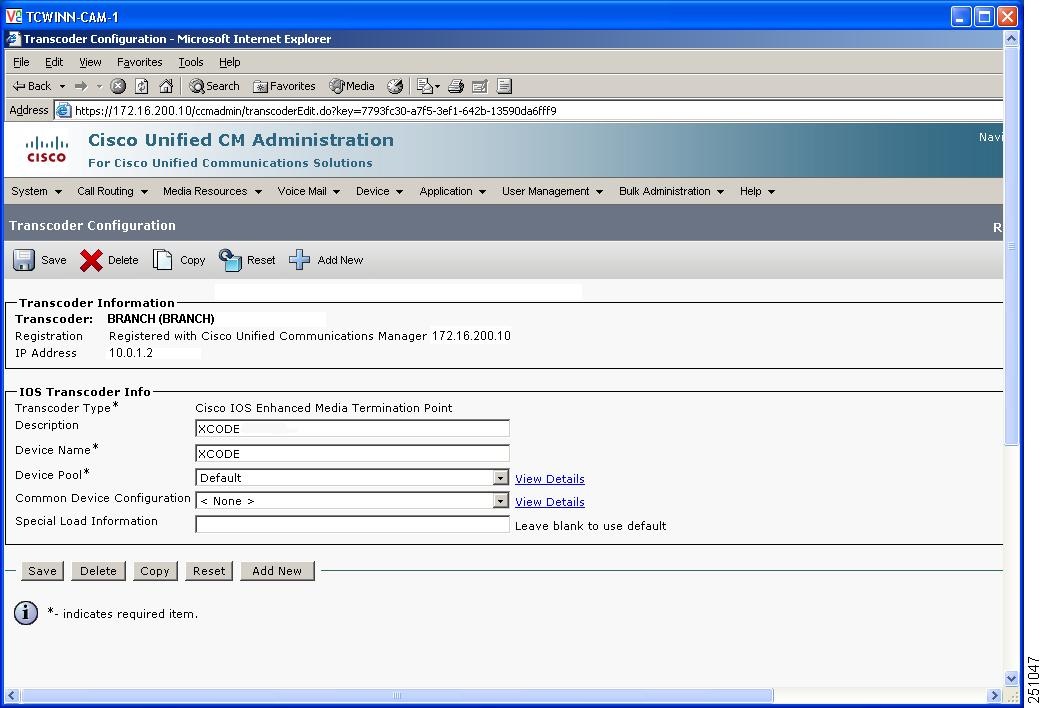
Task: Open the Favorites pane from the toolbar
Action: click(284, 86)
